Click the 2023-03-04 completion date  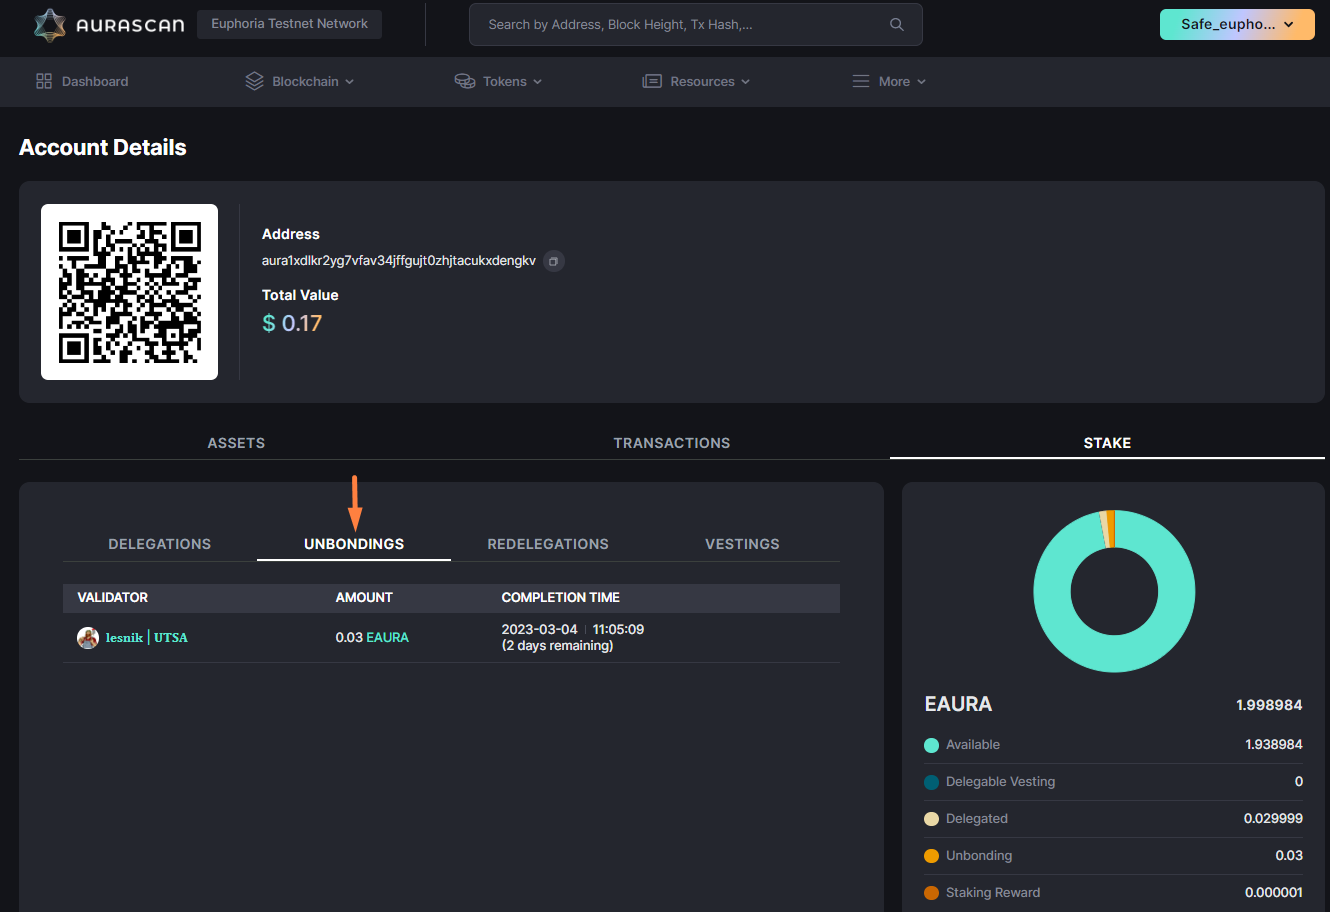click(x=540, y=629)
